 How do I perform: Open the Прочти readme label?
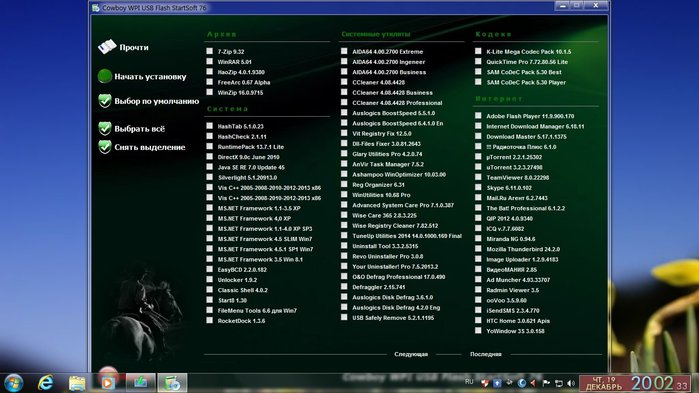tap(134, 47)
